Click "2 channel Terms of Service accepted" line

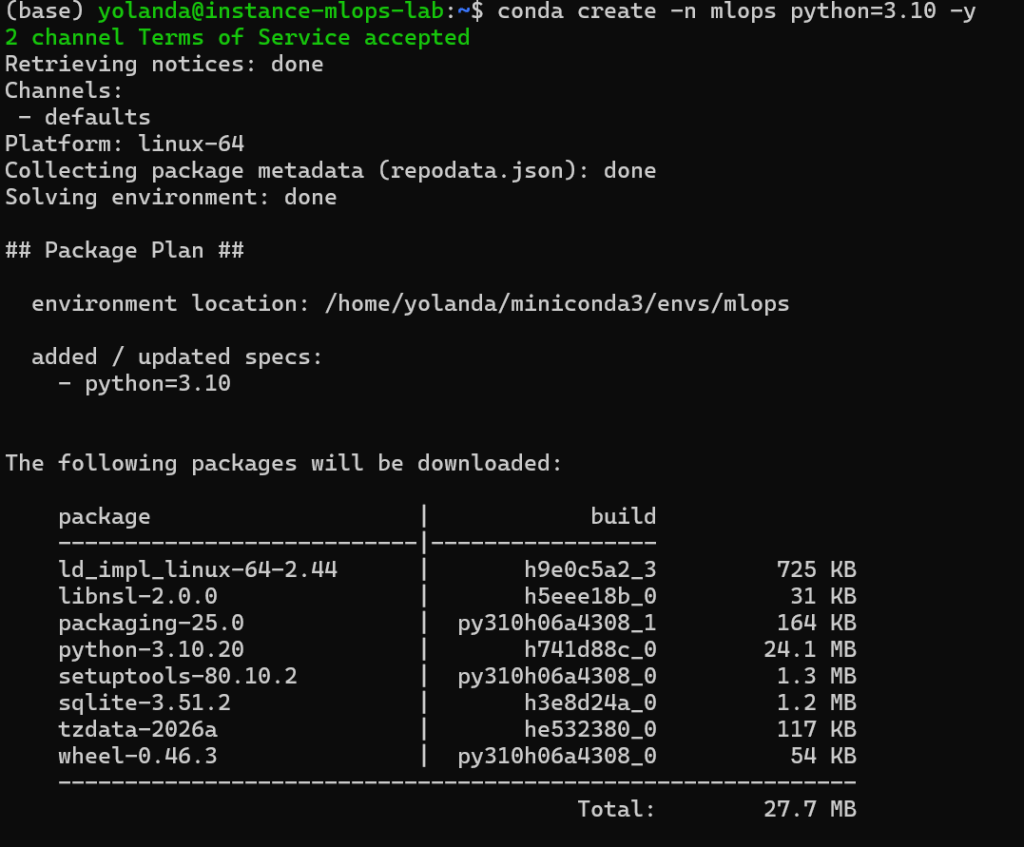(237, 38)
